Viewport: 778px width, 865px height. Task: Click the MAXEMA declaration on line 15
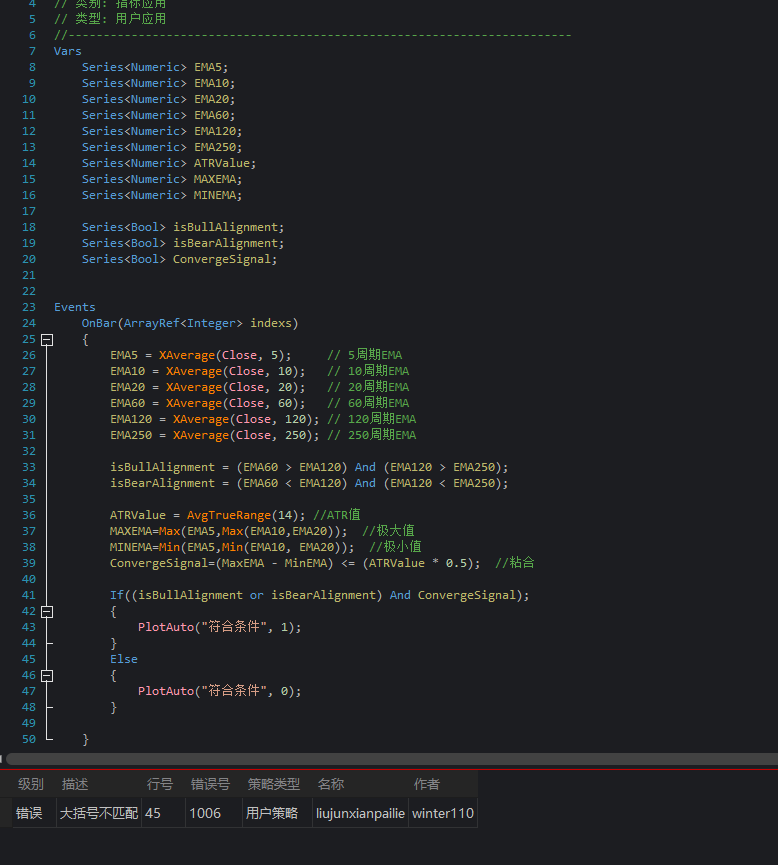point(215,179)
